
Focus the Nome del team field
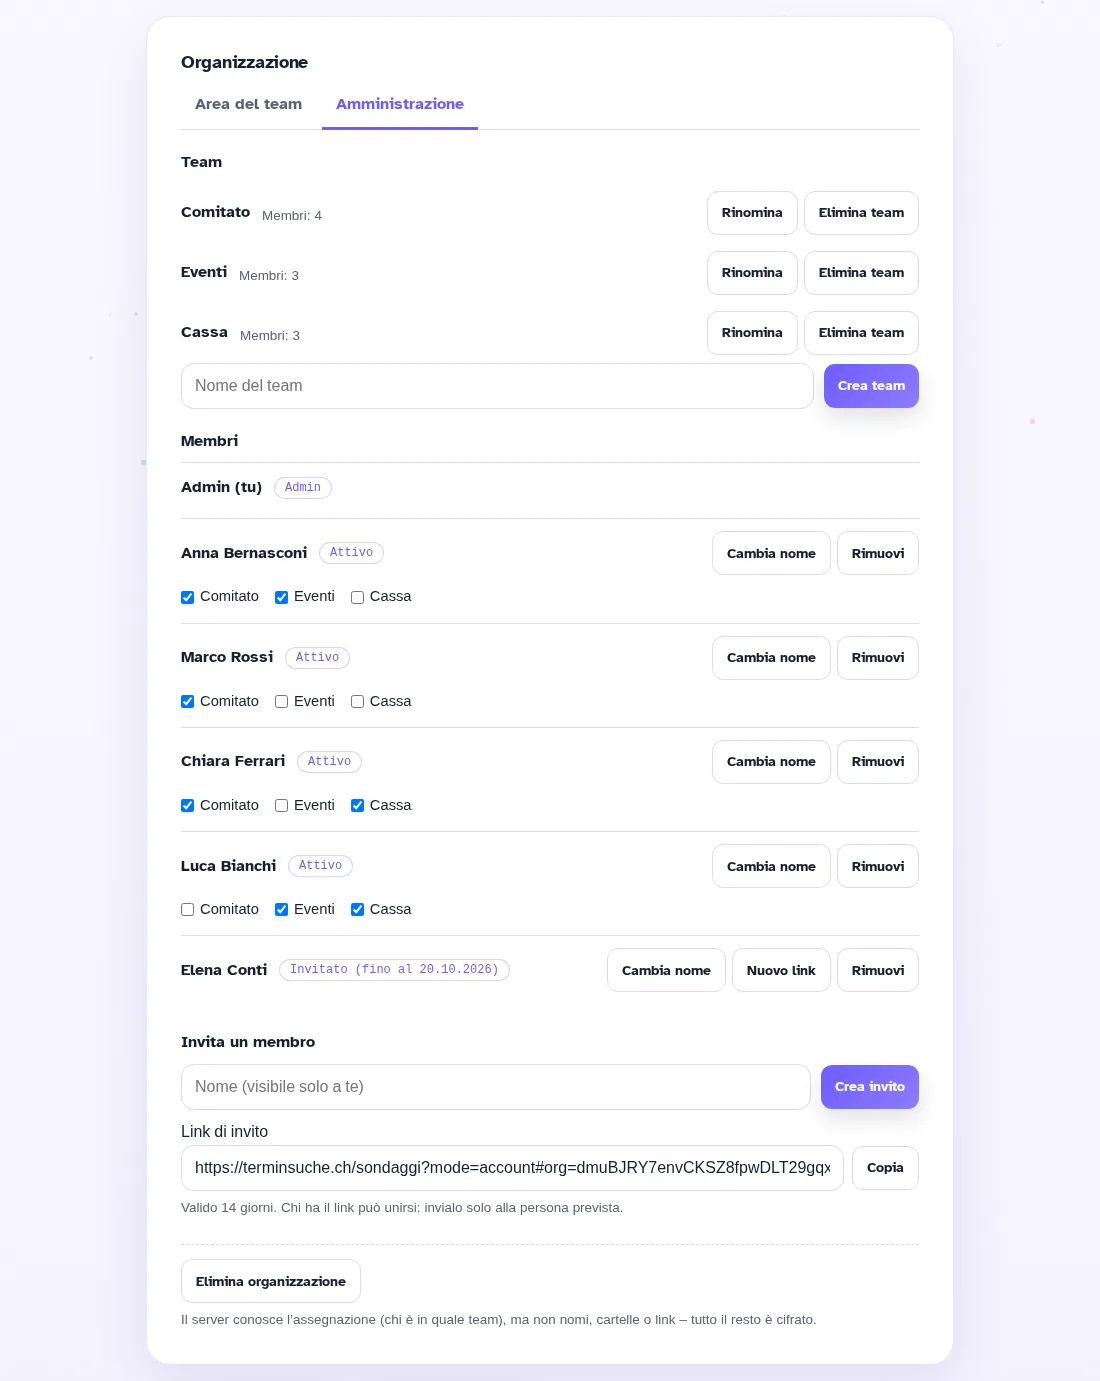(x=497, y=386)
